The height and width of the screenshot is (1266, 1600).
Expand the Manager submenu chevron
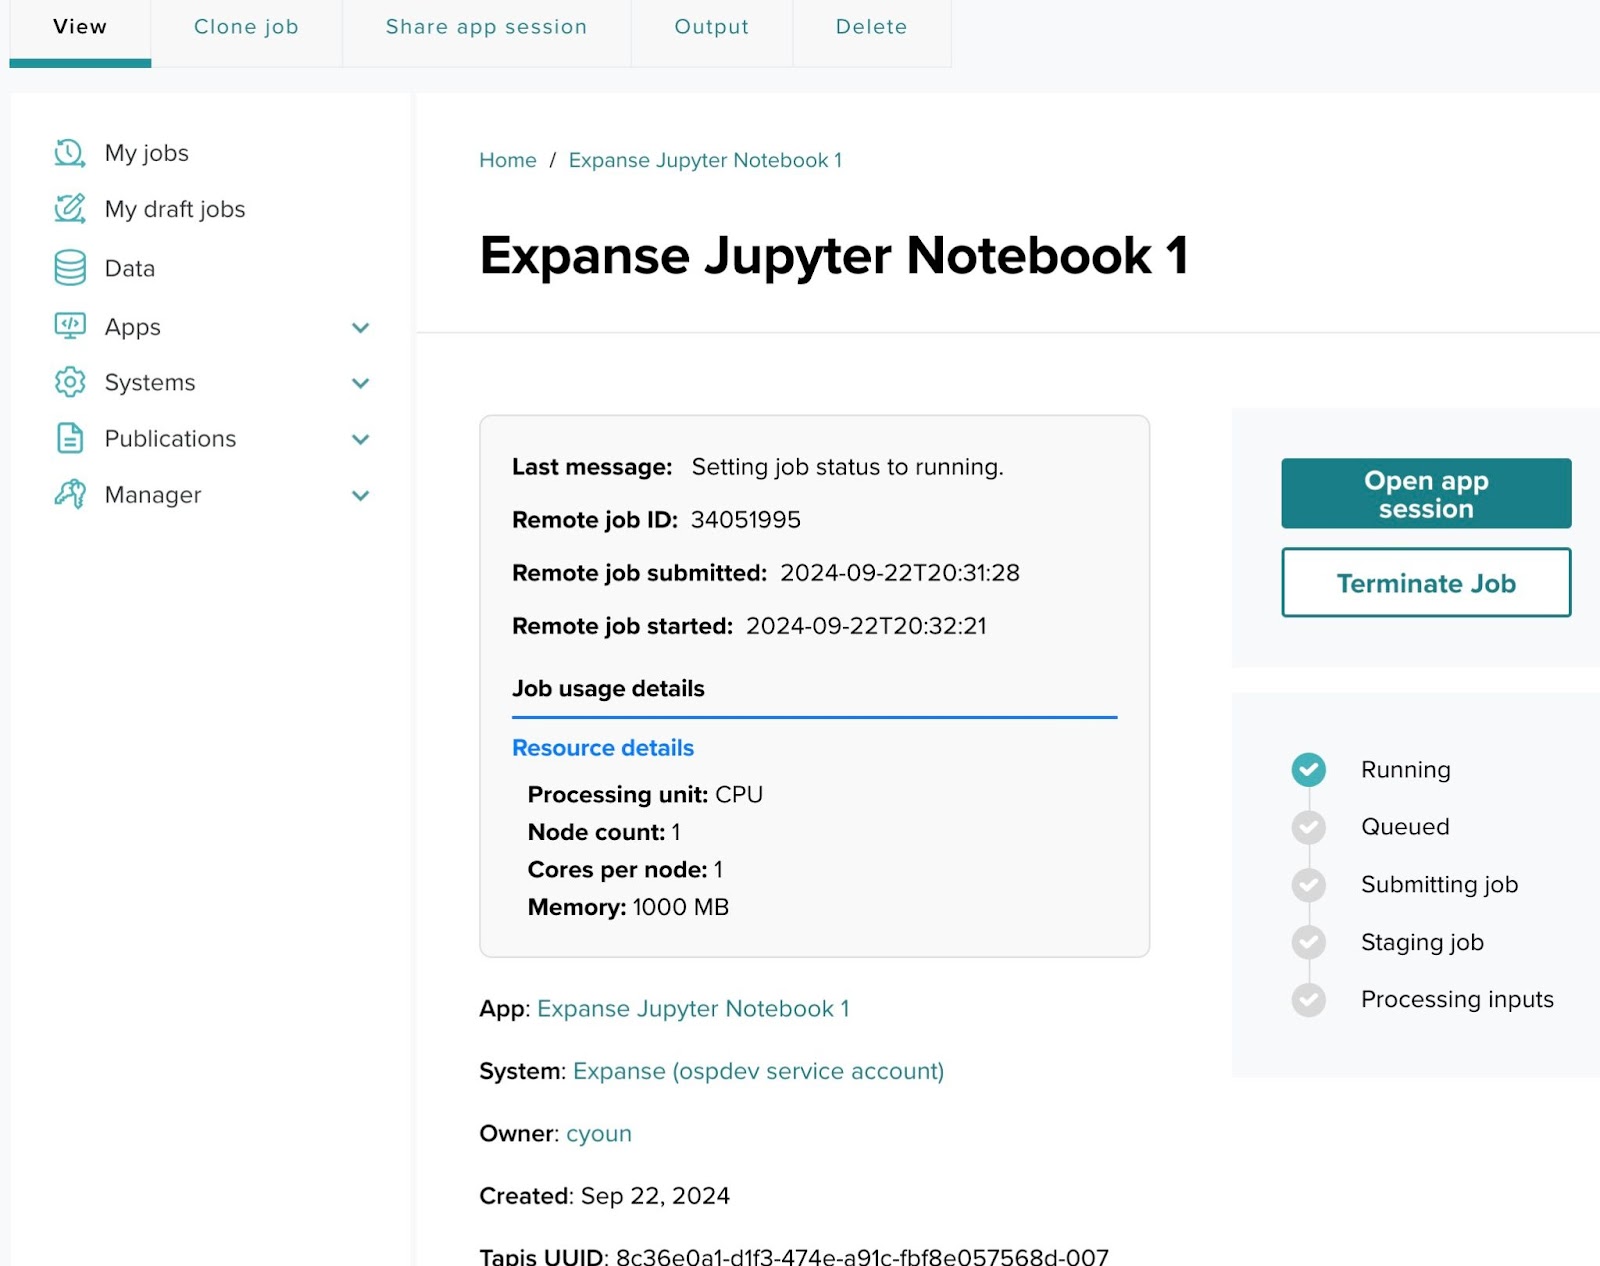[x=361, y=495]
